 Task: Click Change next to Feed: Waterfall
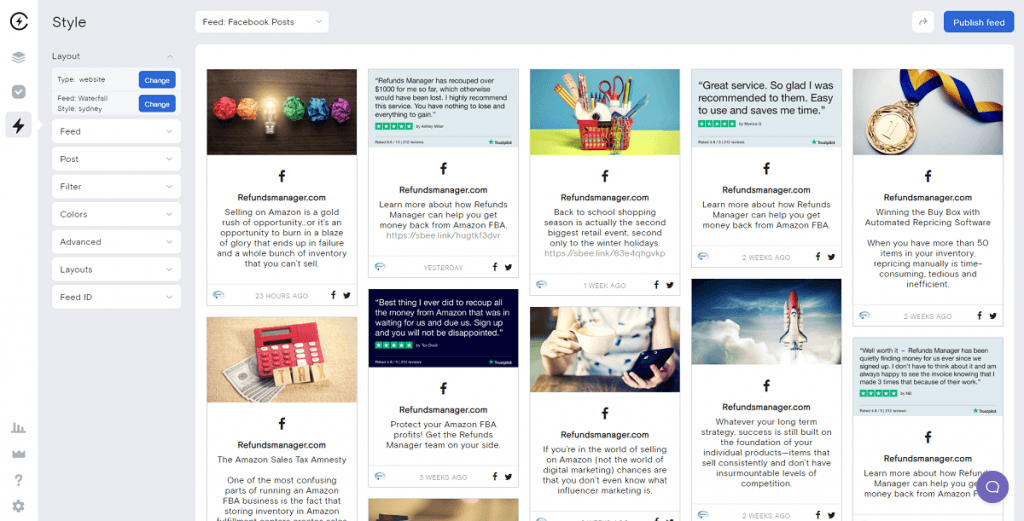[157, 103]
